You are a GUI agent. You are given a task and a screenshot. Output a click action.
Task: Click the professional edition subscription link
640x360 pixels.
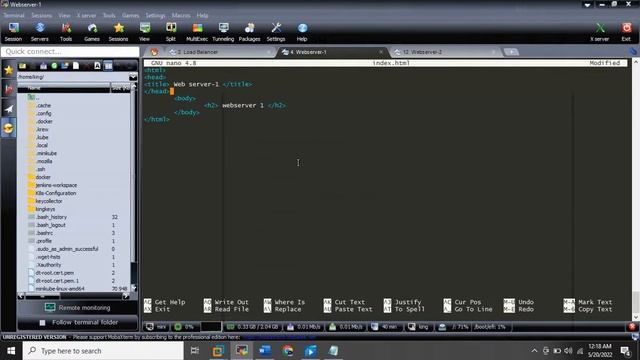click(280, 337)
